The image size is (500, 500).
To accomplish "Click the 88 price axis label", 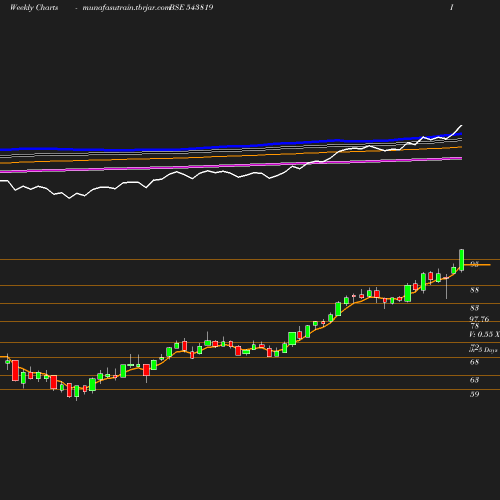I will (x=474, y=290).
